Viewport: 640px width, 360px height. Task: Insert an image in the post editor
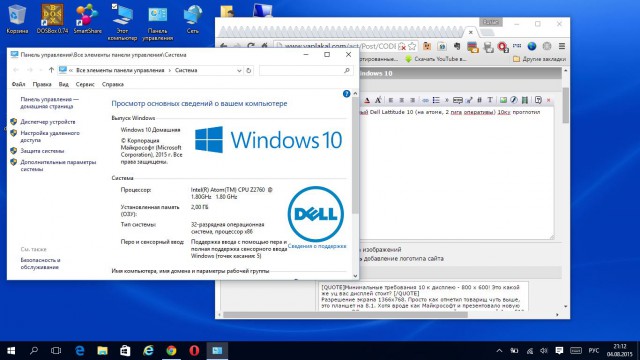pos(503,100)
